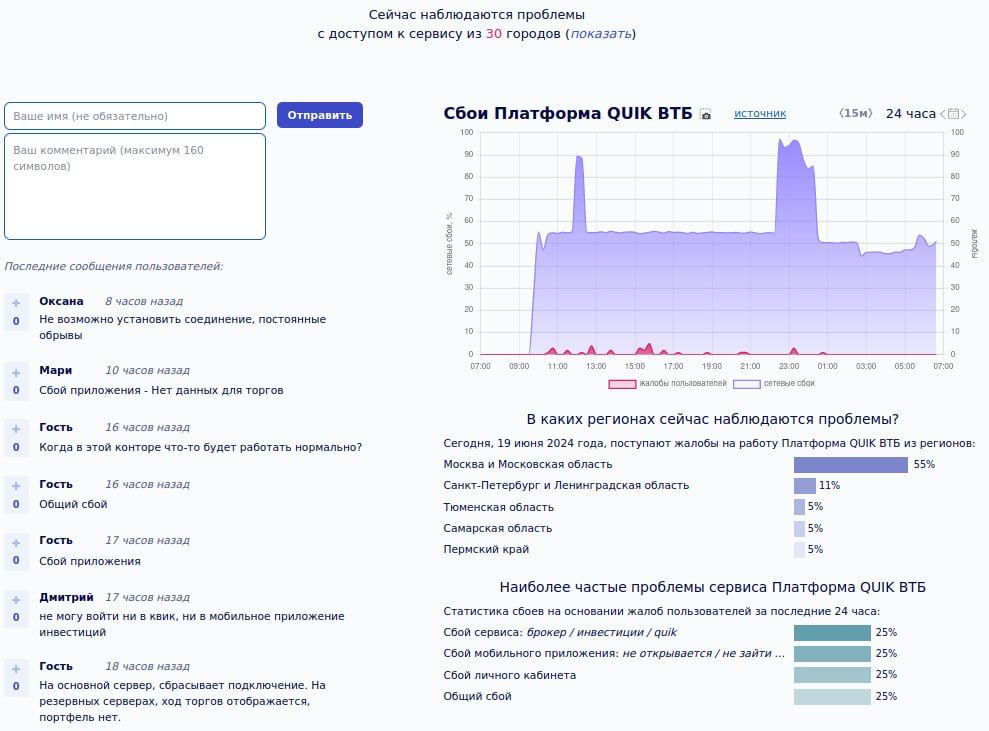This screenshot has width=989, height=731.
Task: Toggle the 'жалобы пользователей' legend series
Action: click(x=667, y=383)
